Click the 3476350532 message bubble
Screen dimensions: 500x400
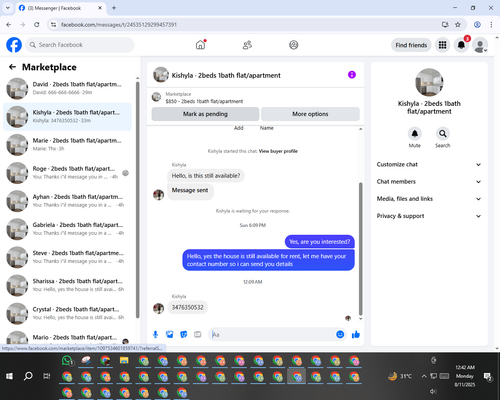[187, 307]
